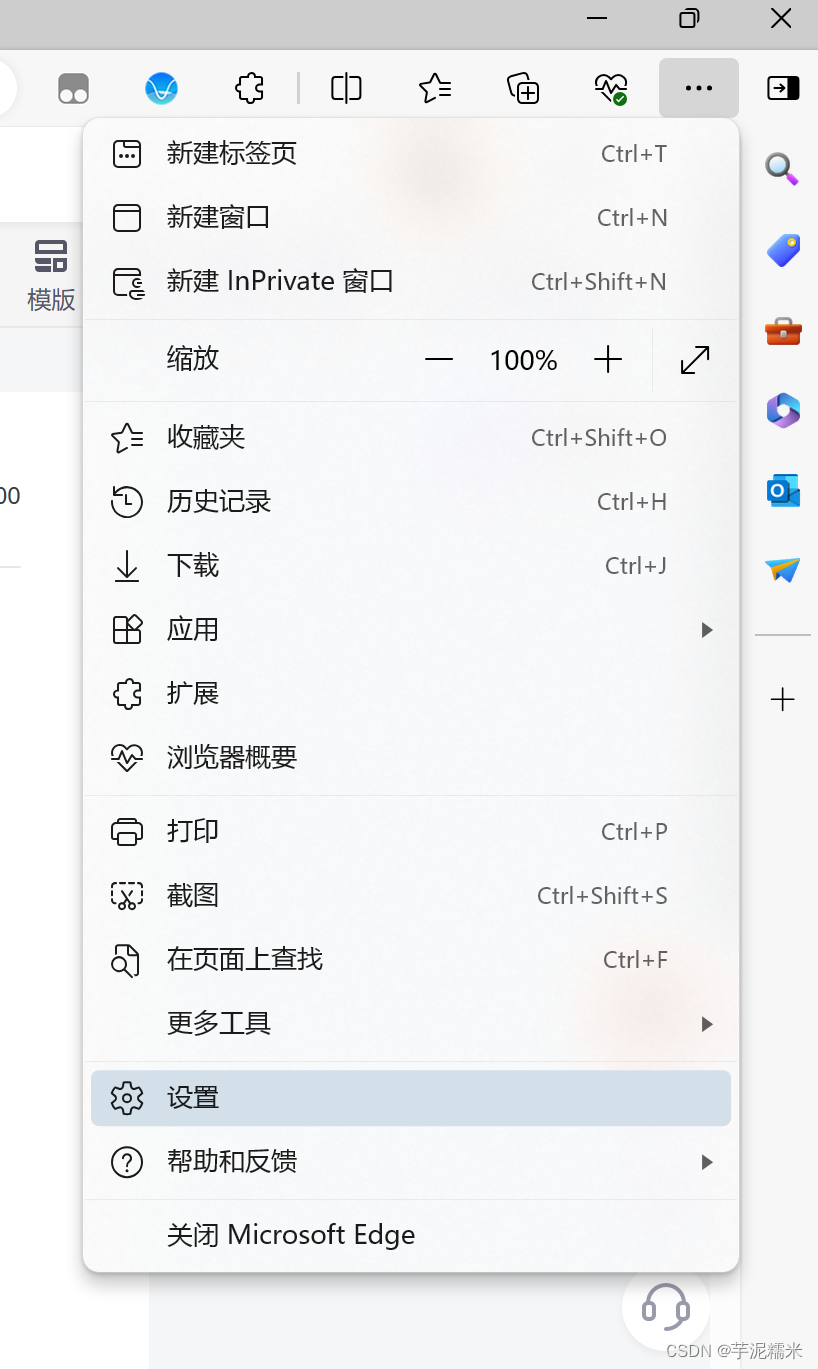Screen dimensions: 818x1369
Task: Open 浏览器概要 menu entry
Action: coord(411,757)
